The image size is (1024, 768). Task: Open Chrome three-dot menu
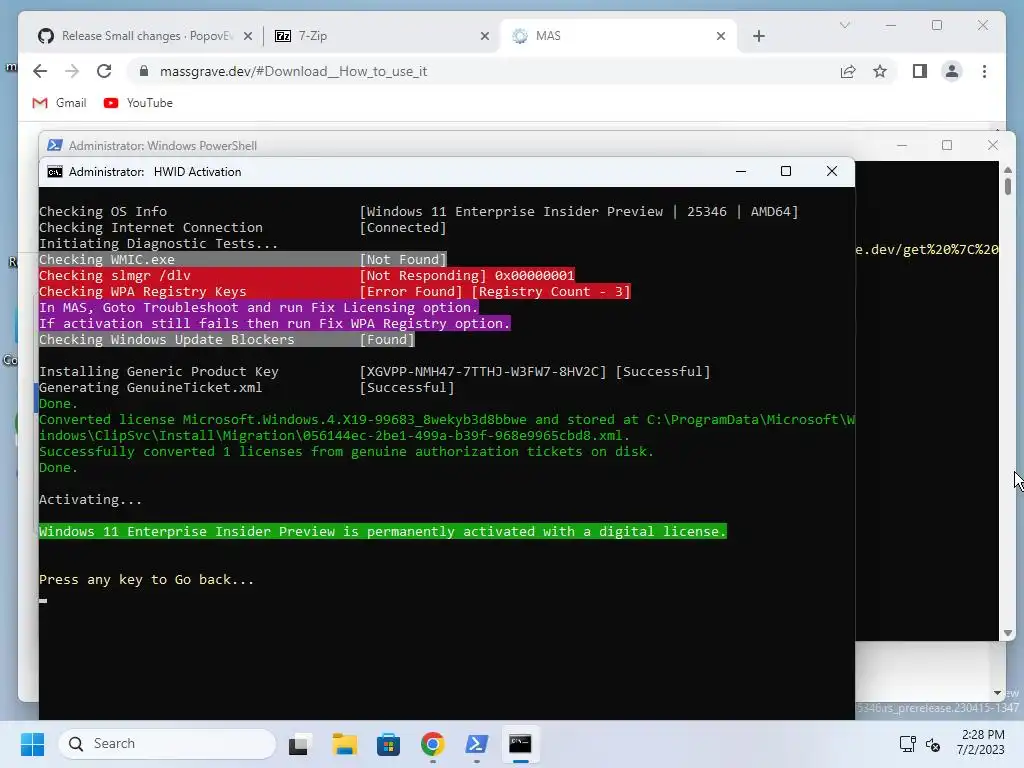pos(984,71)
